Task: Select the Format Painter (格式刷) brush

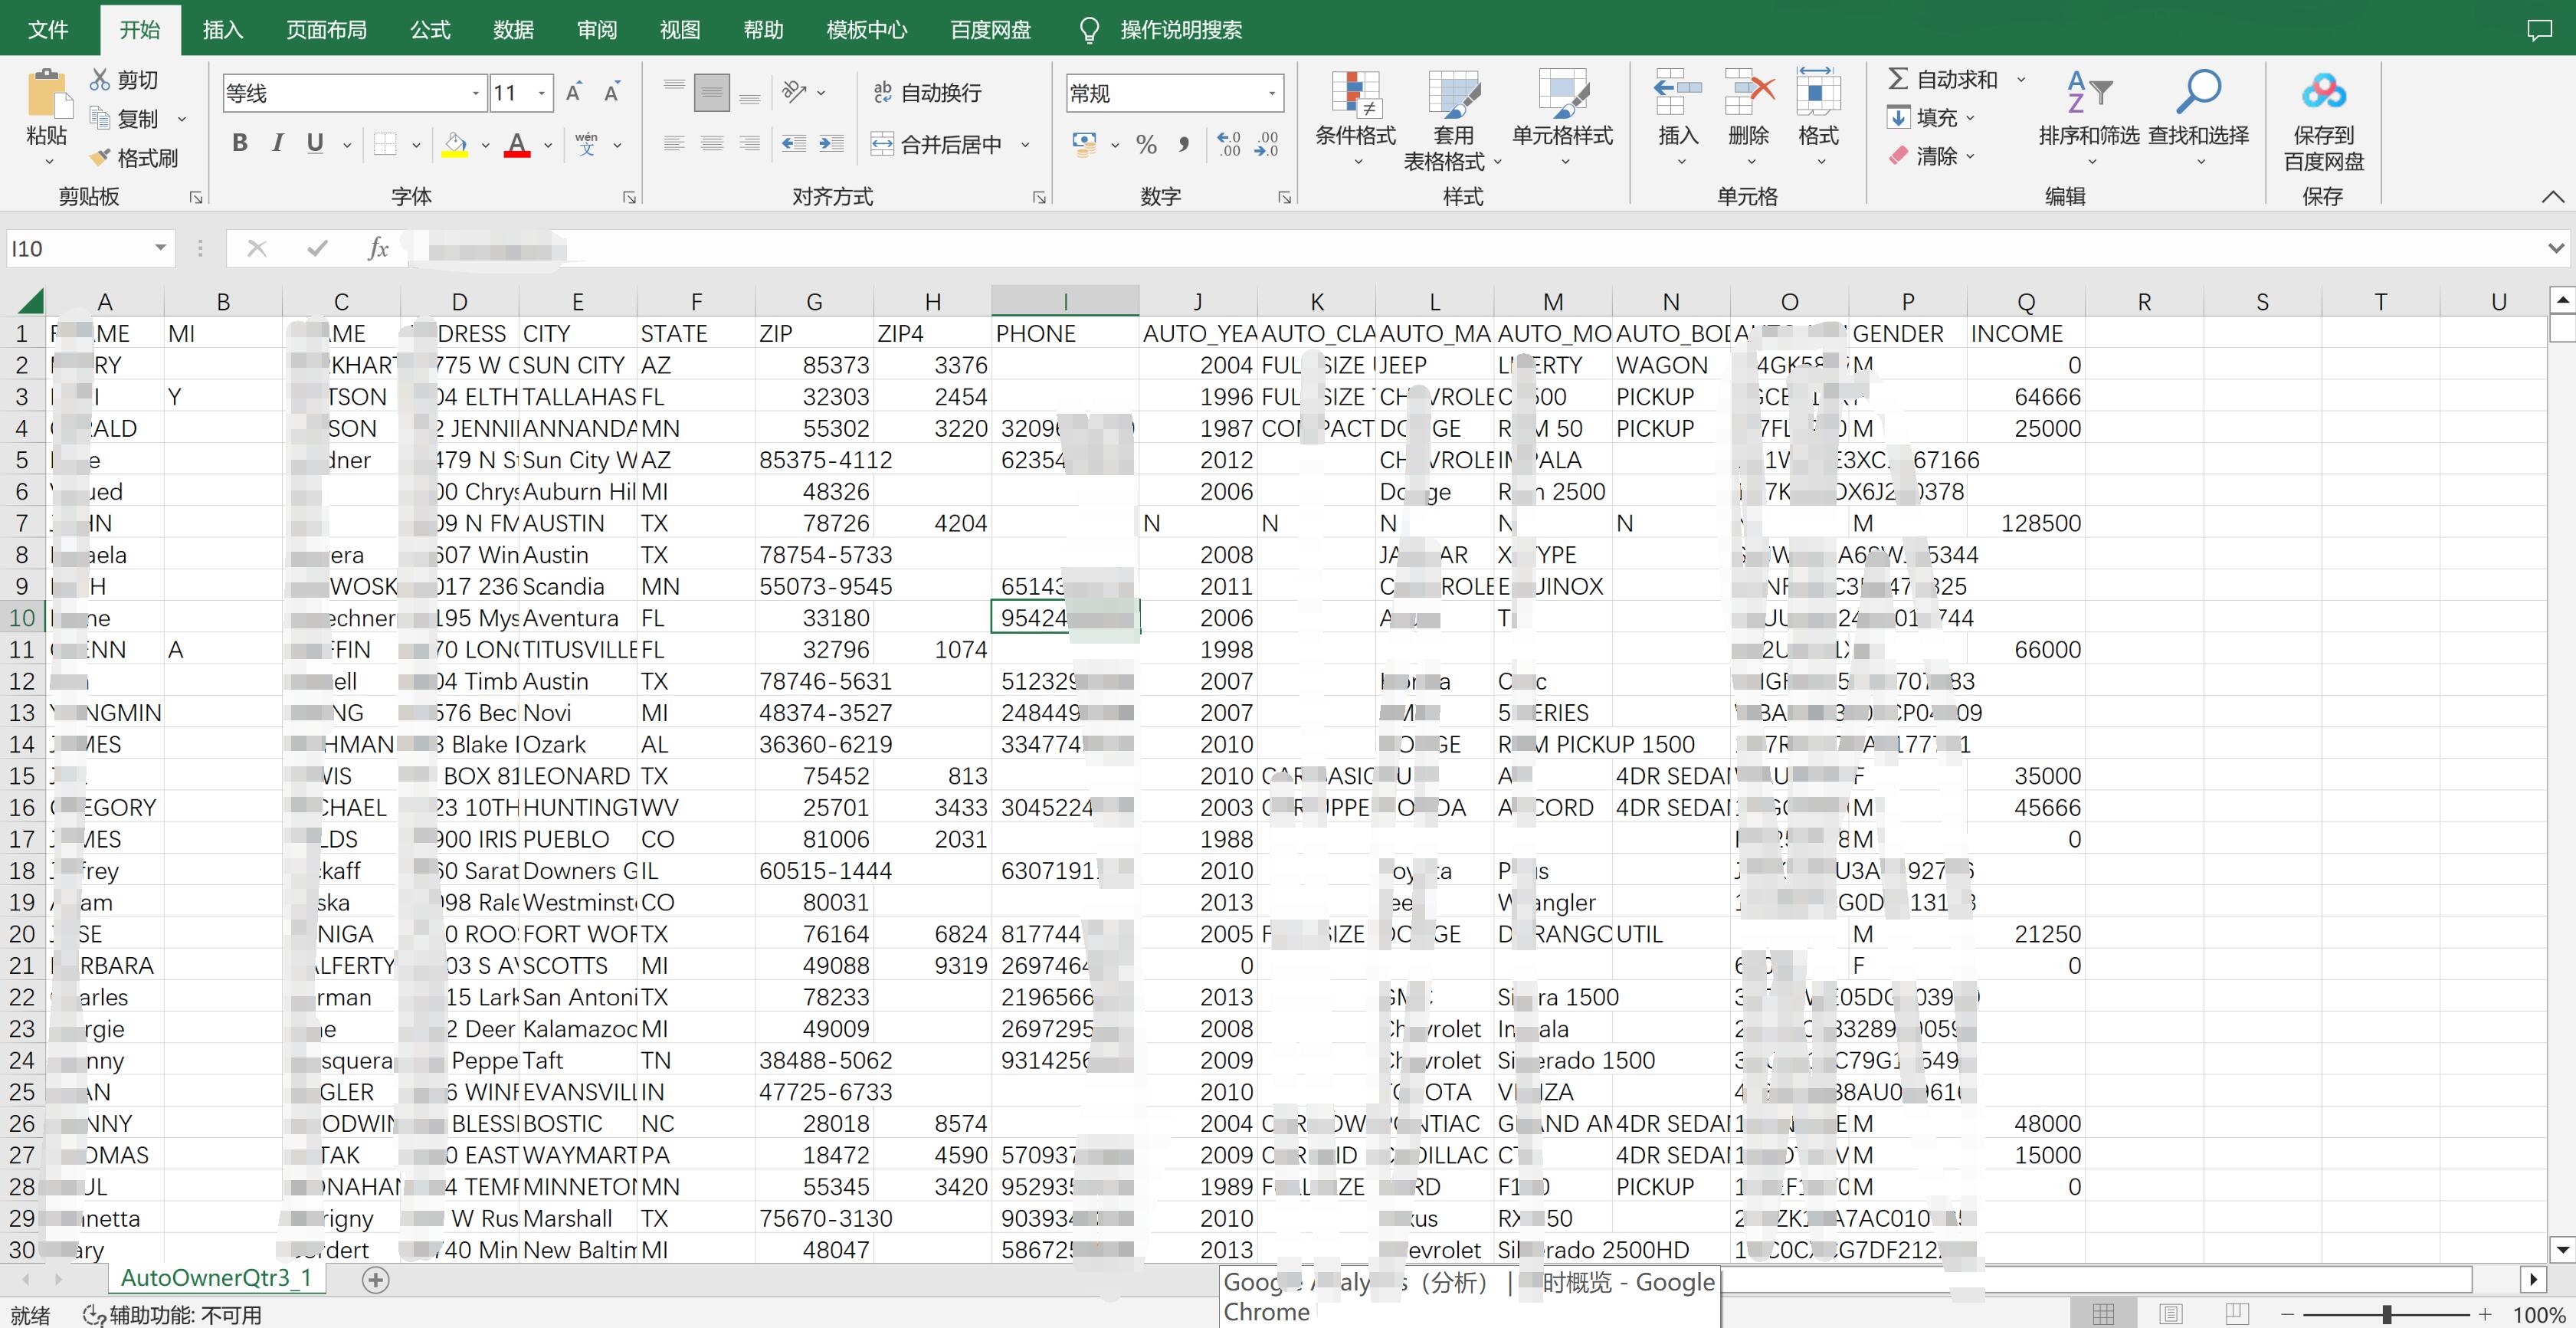Action: pos(100,157)
